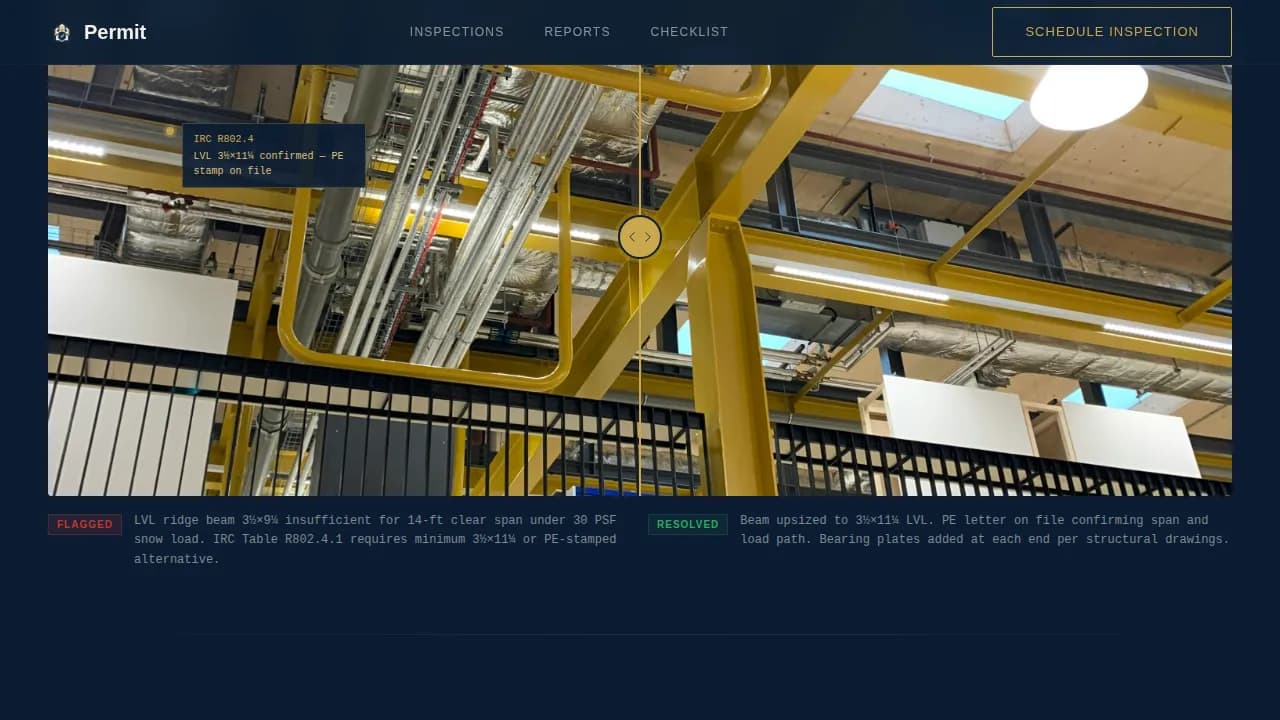
Task: Click the Permit wordmark in the header
Action: coord(114,32)
